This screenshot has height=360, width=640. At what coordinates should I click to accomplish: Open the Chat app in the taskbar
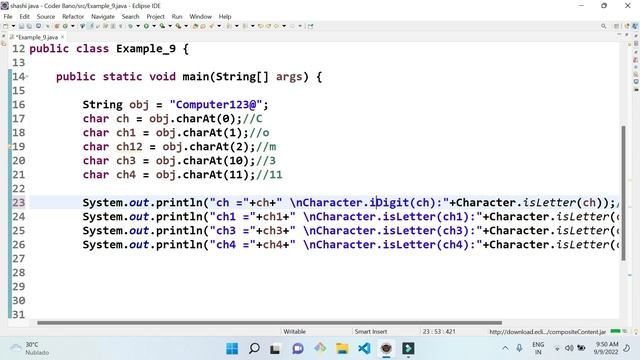click(298, 349)
